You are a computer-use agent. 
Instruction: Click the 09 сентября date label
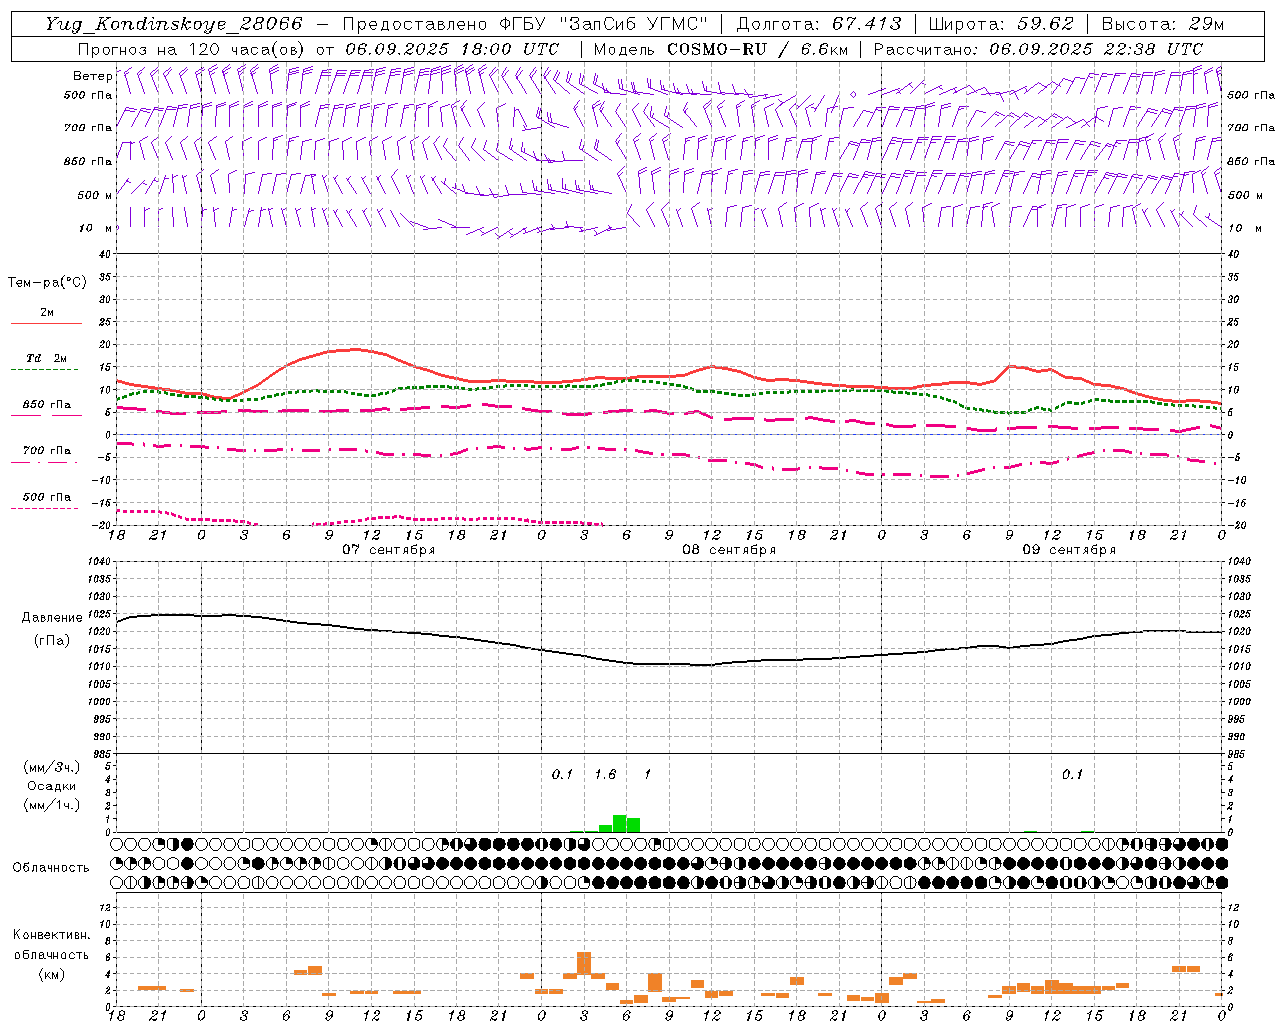[1069, 550]
